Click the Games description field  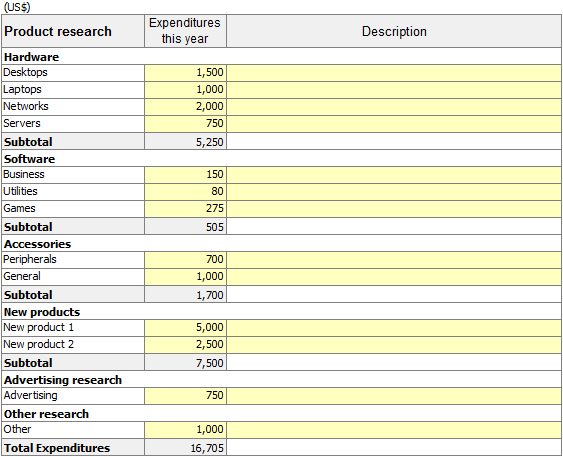(394, 209)
